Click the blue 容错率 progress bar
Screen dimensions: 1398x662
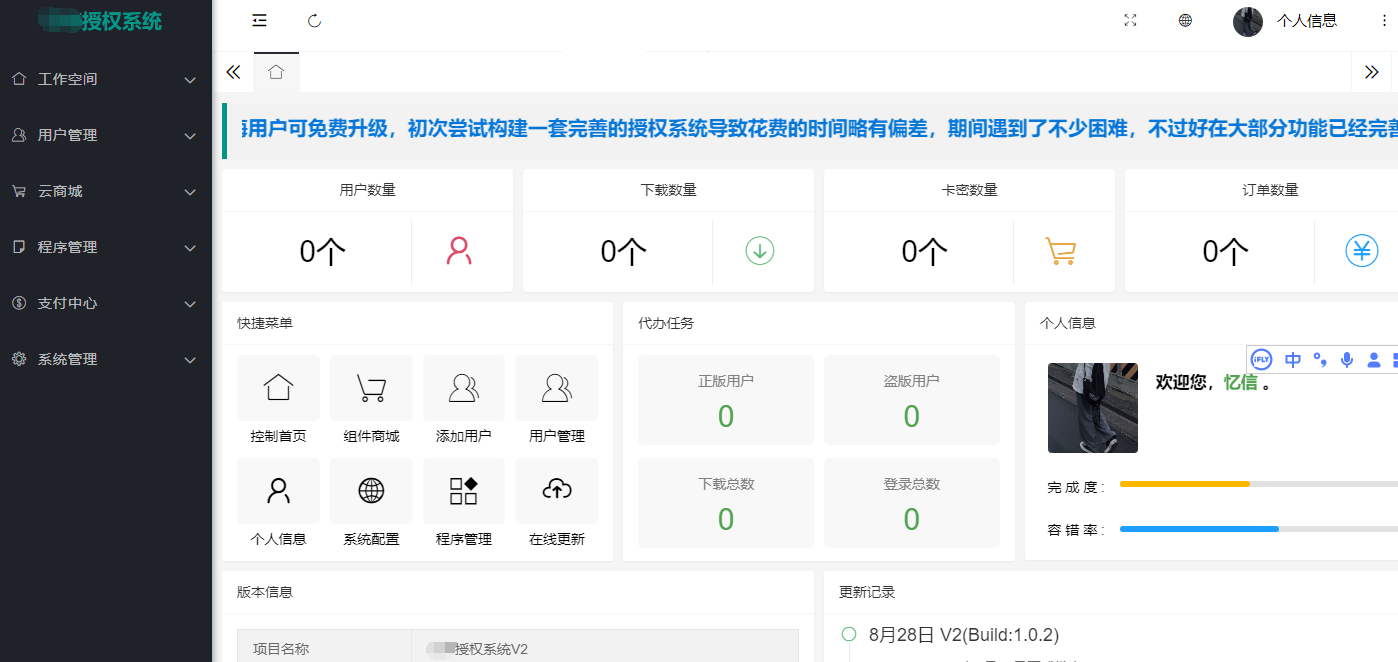[1199, 529]
